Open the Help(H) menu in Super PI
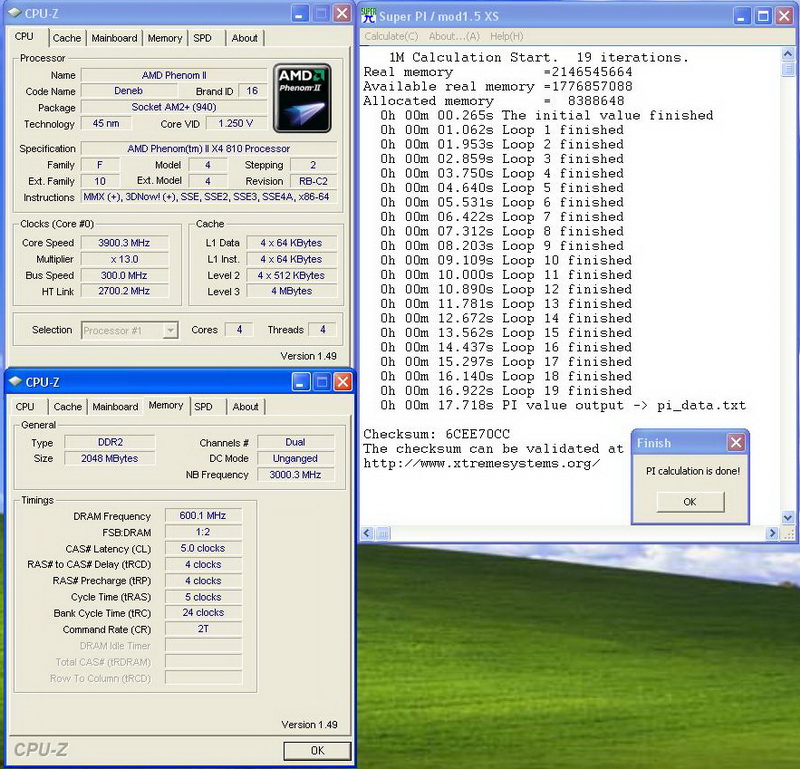The width and height of the screenshot is (800, 769). pos(506,36)
